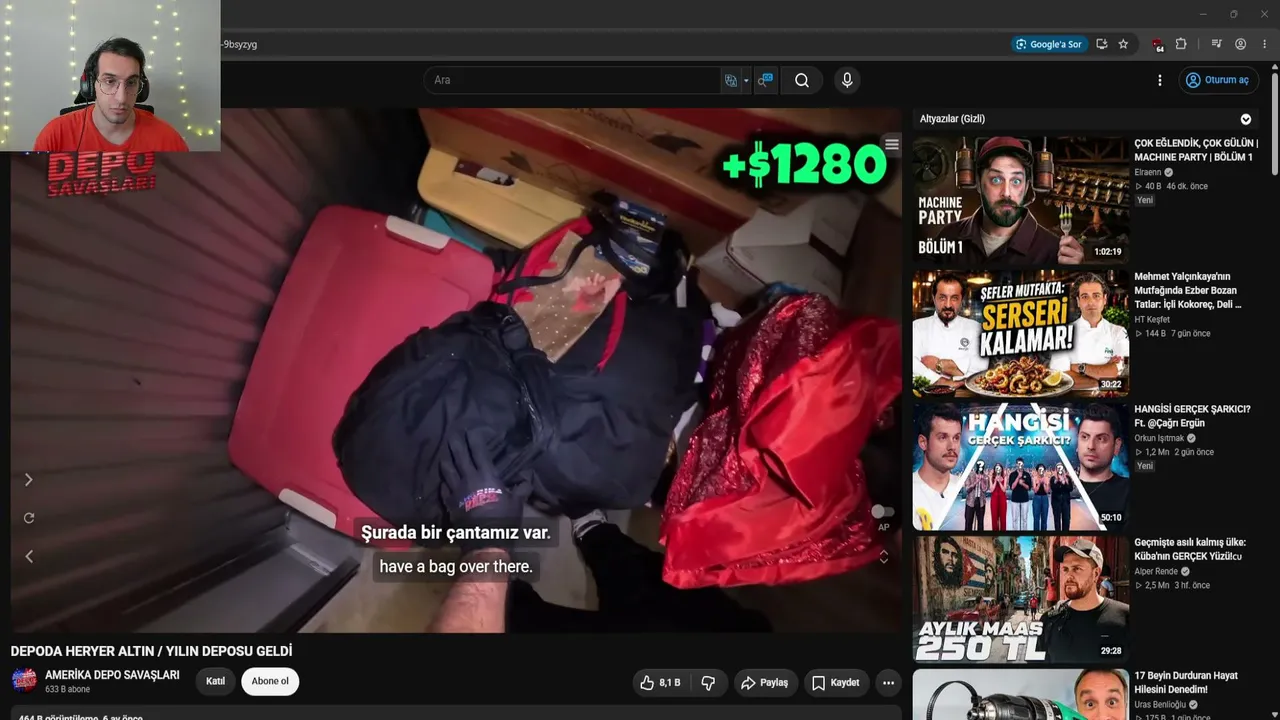Like the video with the thumbs-up 8,1 B button

660,683
